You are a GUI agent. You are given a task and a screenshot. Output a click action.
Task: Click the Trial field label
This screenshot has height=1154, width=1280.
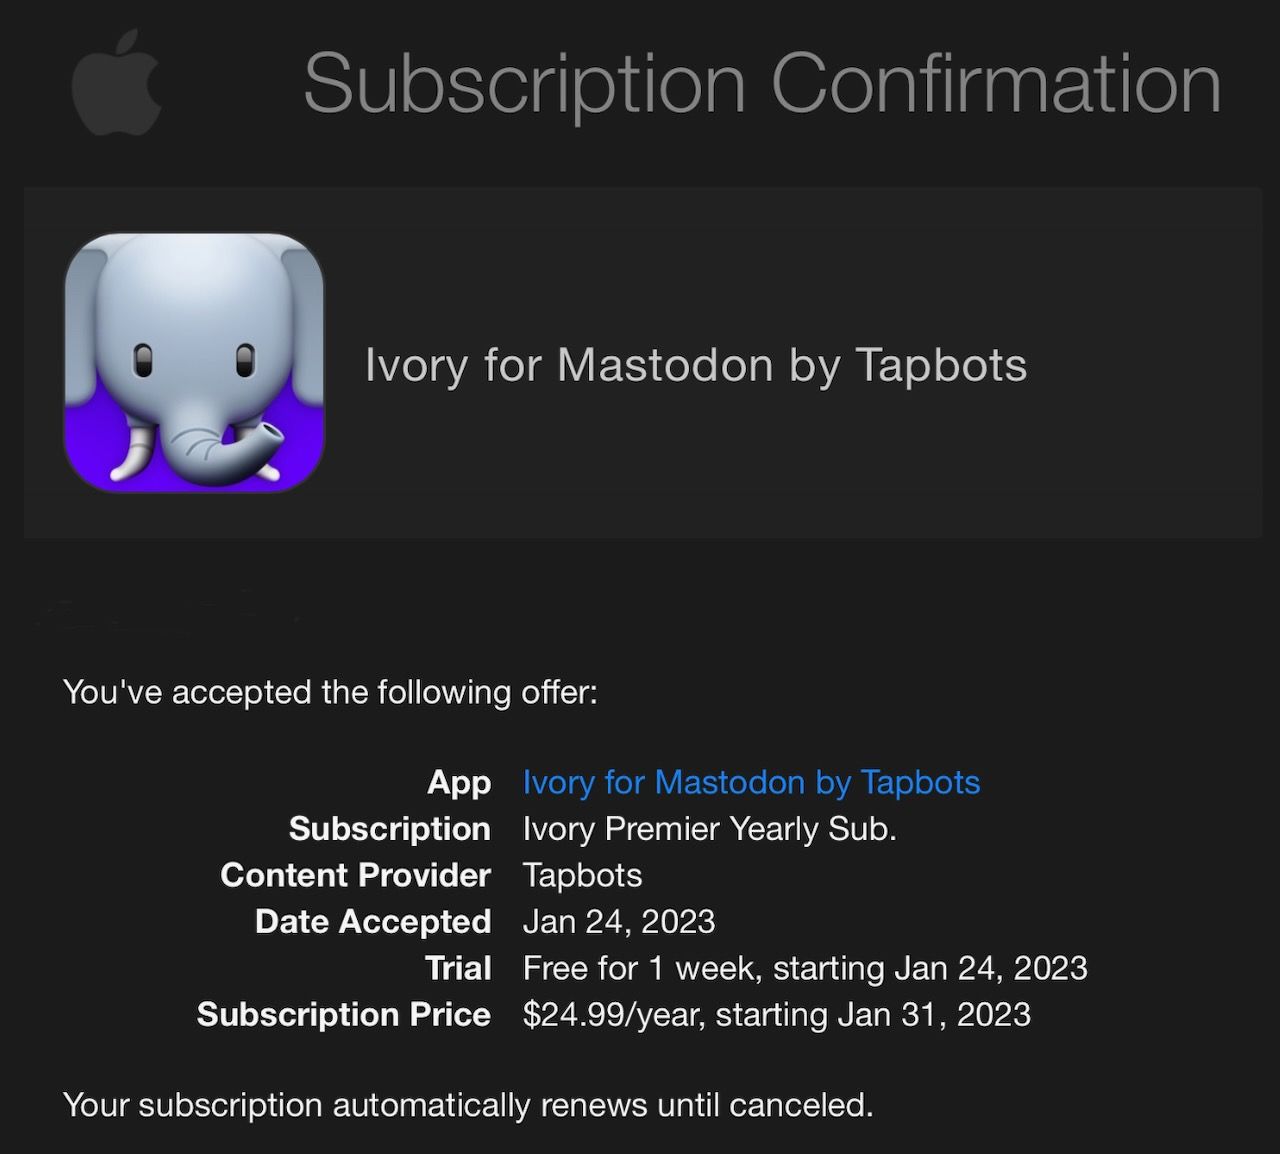pyautogui.click(x=458, y=968)
